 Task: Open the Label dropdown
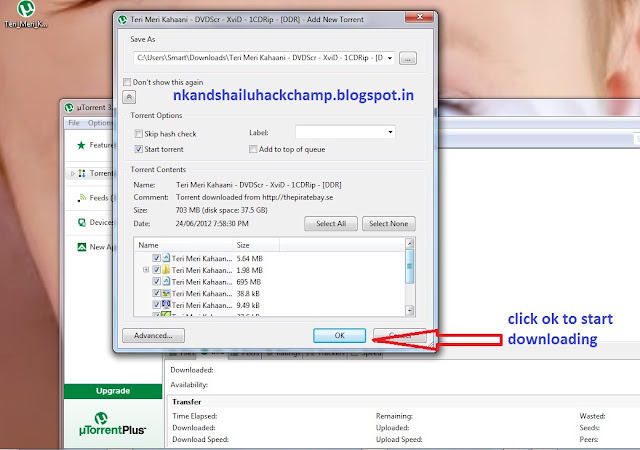(390, 132)
